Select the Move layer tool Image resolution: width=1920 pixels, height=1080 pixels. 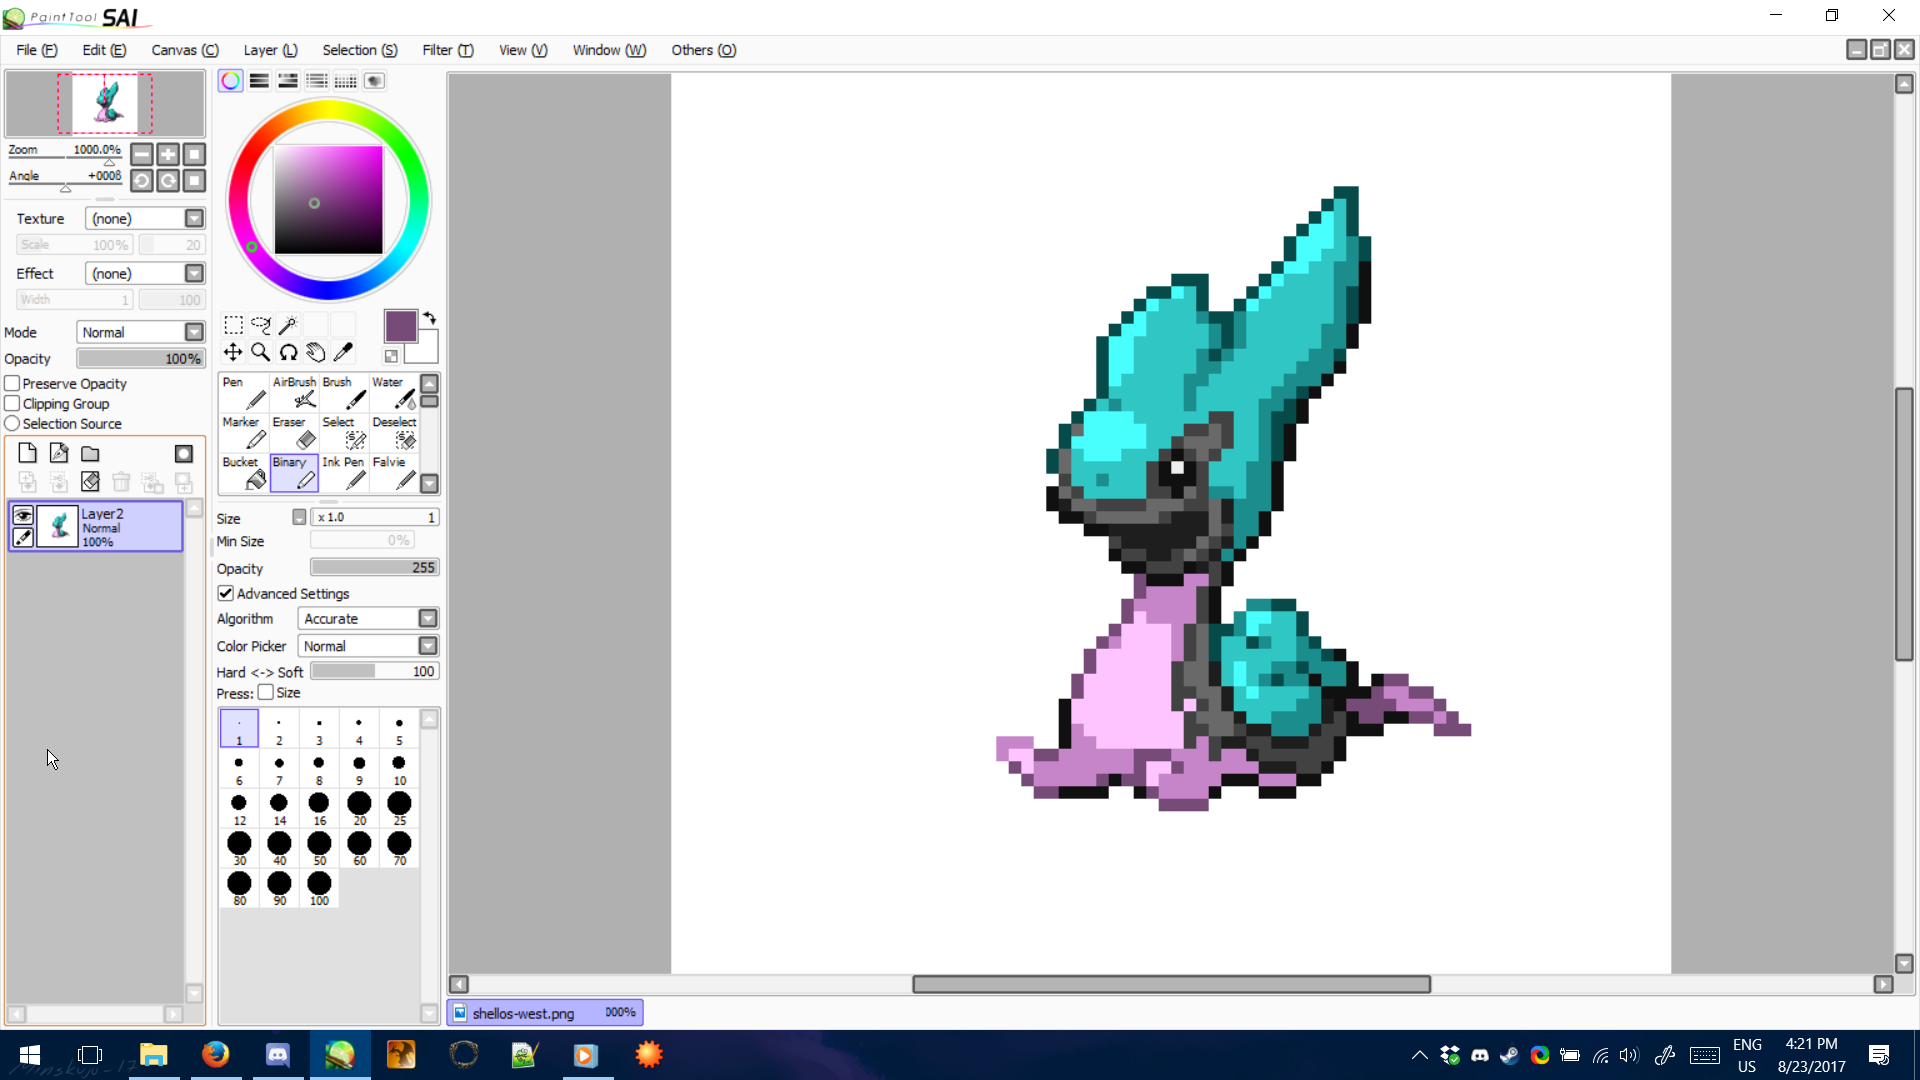[232, 352]
